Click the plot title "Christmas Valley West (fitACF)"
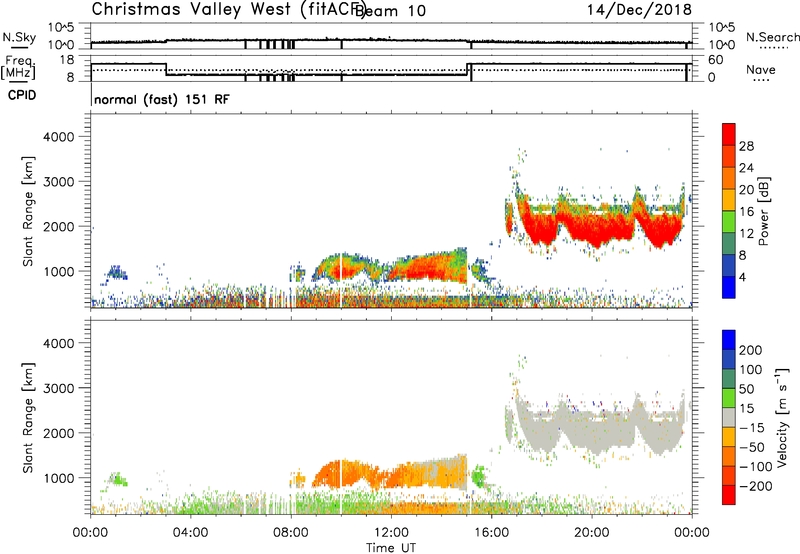Image resolution: width=800 pixels, height=554 pixels. pos(229,9)
